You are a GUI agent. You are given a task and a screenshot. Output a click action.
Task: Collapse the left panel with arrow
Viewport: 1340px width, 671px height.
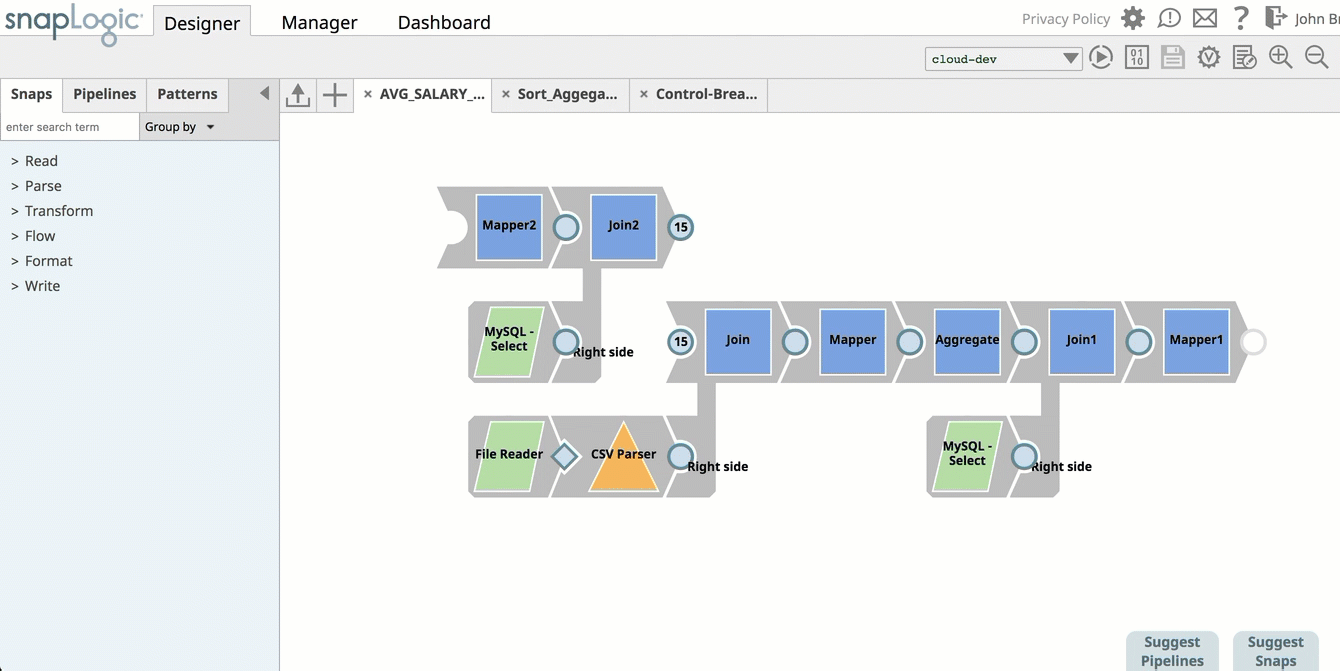coord(264,93)
